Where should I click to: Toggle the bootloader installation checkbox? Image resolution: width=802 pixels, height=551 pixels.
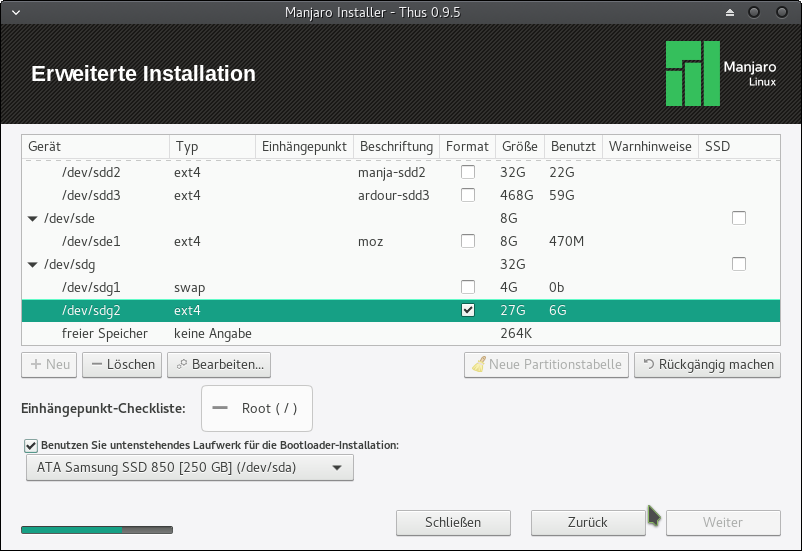31,444
